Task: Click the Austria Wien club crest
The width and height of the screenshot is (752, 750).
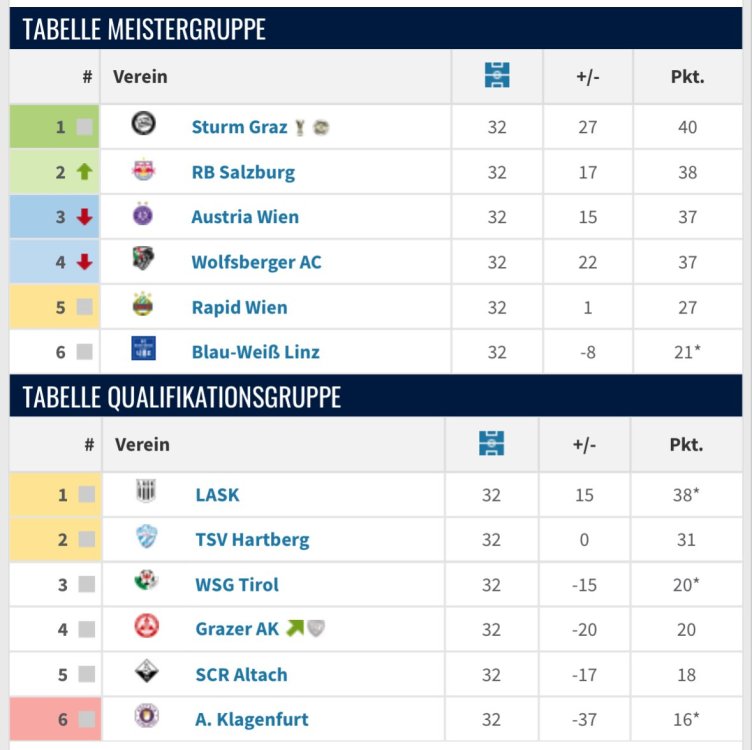Action: [144, 215]
